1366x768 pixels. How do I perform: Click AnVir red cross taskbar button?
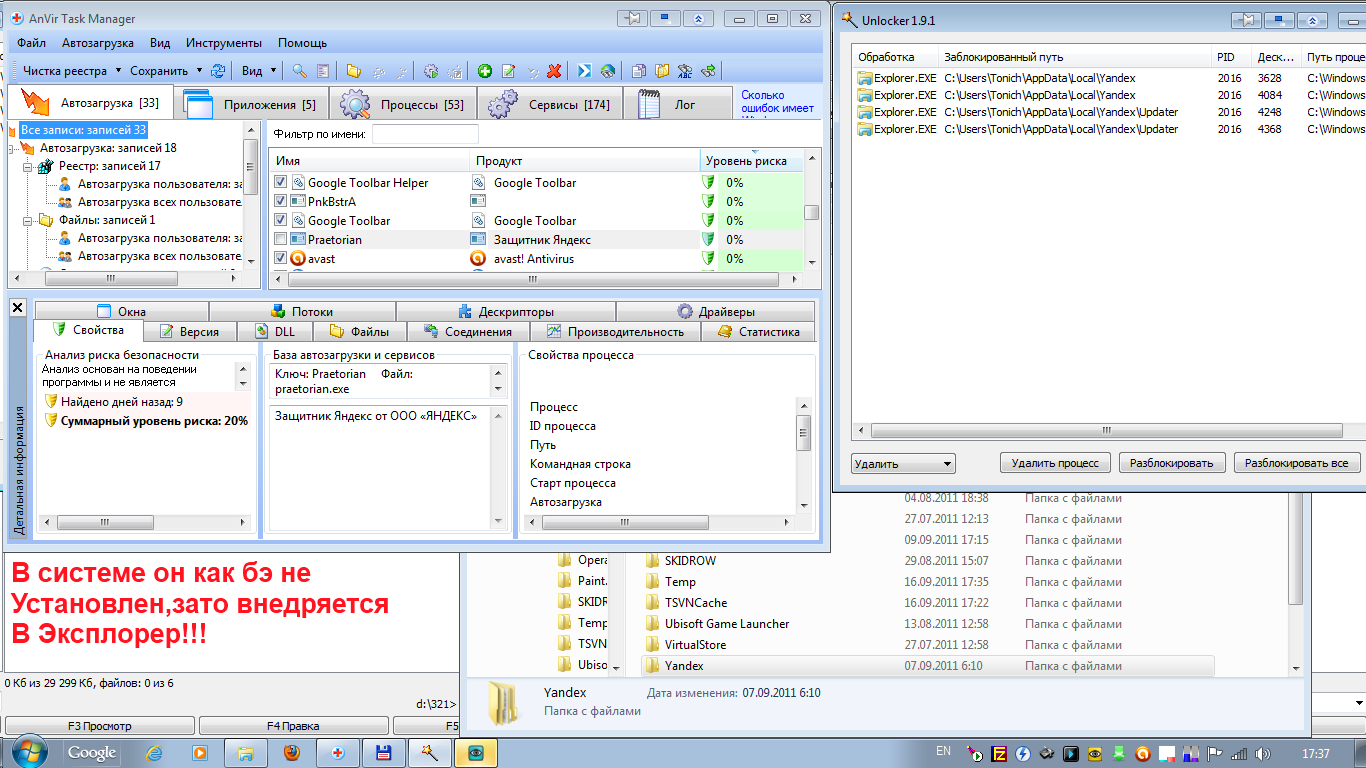[x=337, y=753]
